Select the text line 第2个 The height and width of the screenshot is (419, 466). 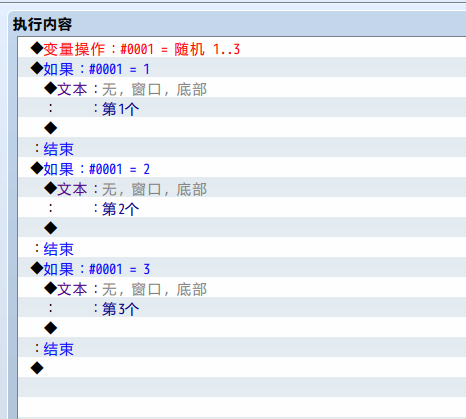(x=242, y=207)
